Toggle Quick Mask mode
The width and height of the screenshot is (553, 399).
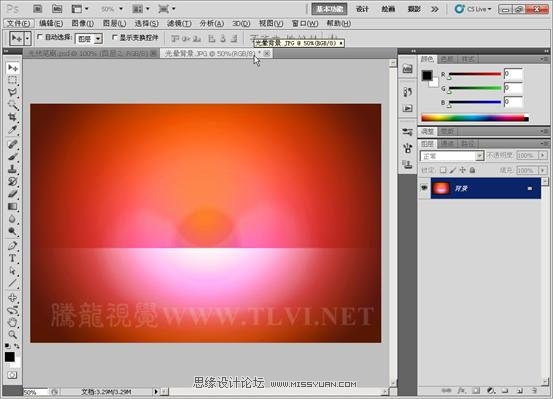point(12,375)
